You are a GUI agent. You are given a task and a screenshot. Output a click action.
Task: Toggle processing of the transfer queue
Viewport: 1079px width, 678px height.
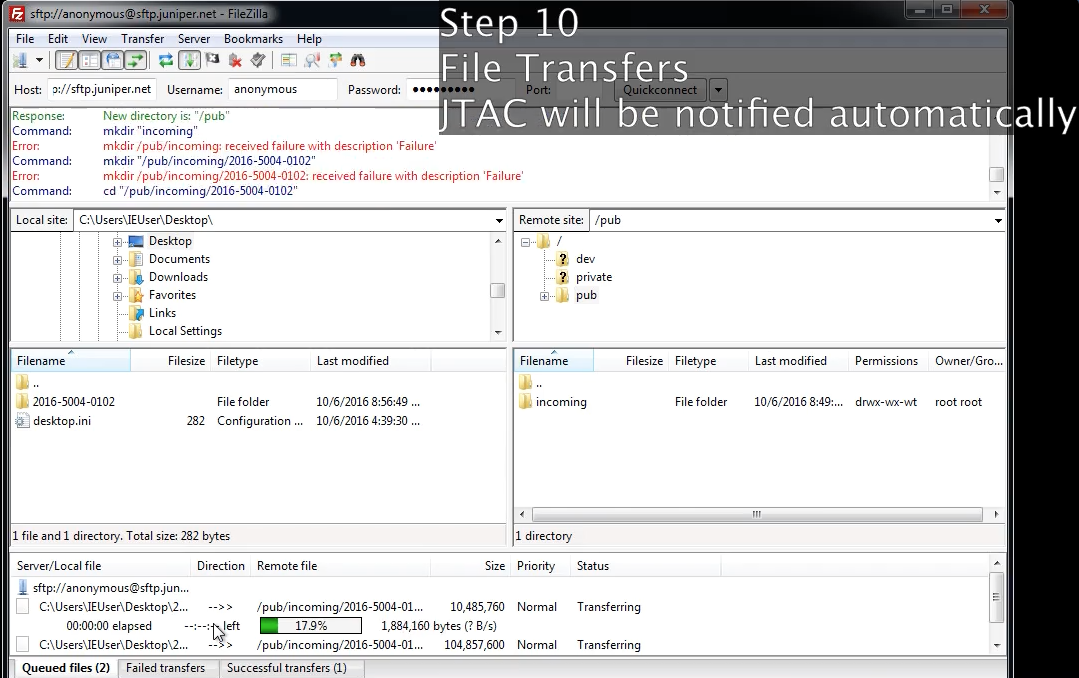189,61
